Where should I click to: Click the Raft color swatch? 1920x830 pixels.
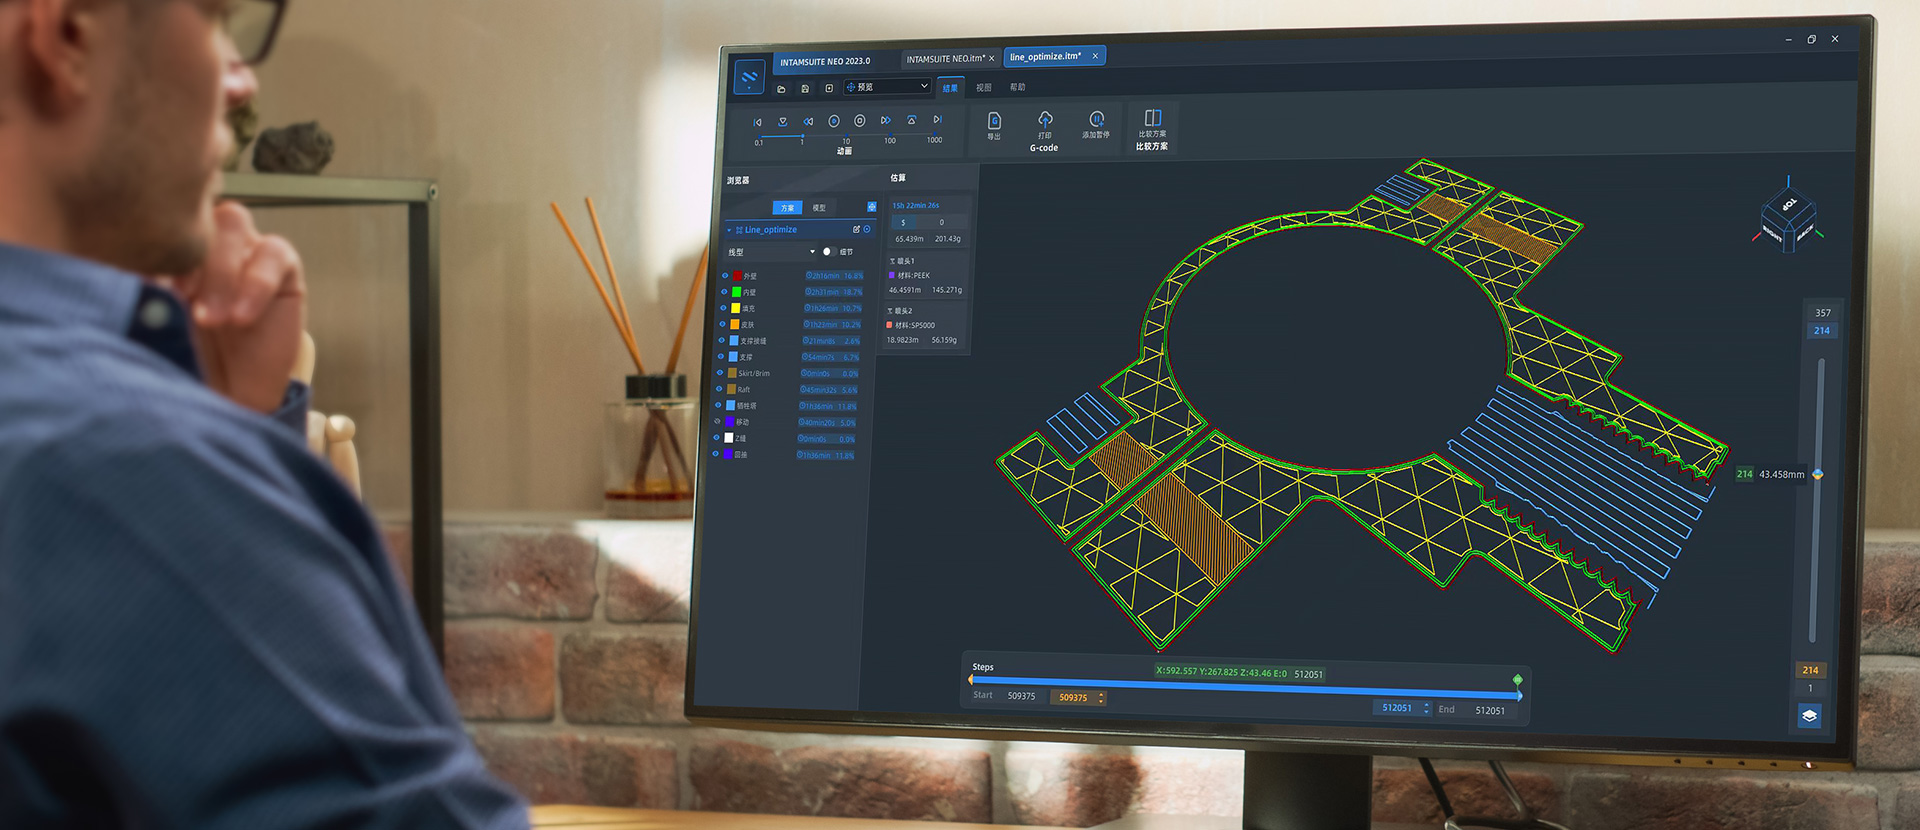[732, 389]
